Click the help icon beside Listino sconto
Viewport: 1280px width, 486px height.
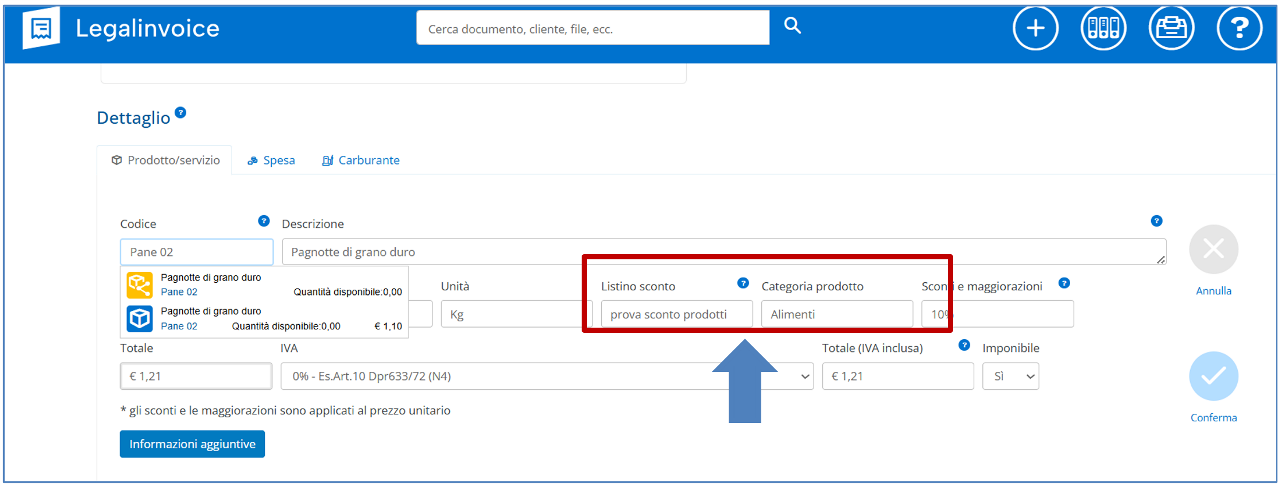pos(743,283)
